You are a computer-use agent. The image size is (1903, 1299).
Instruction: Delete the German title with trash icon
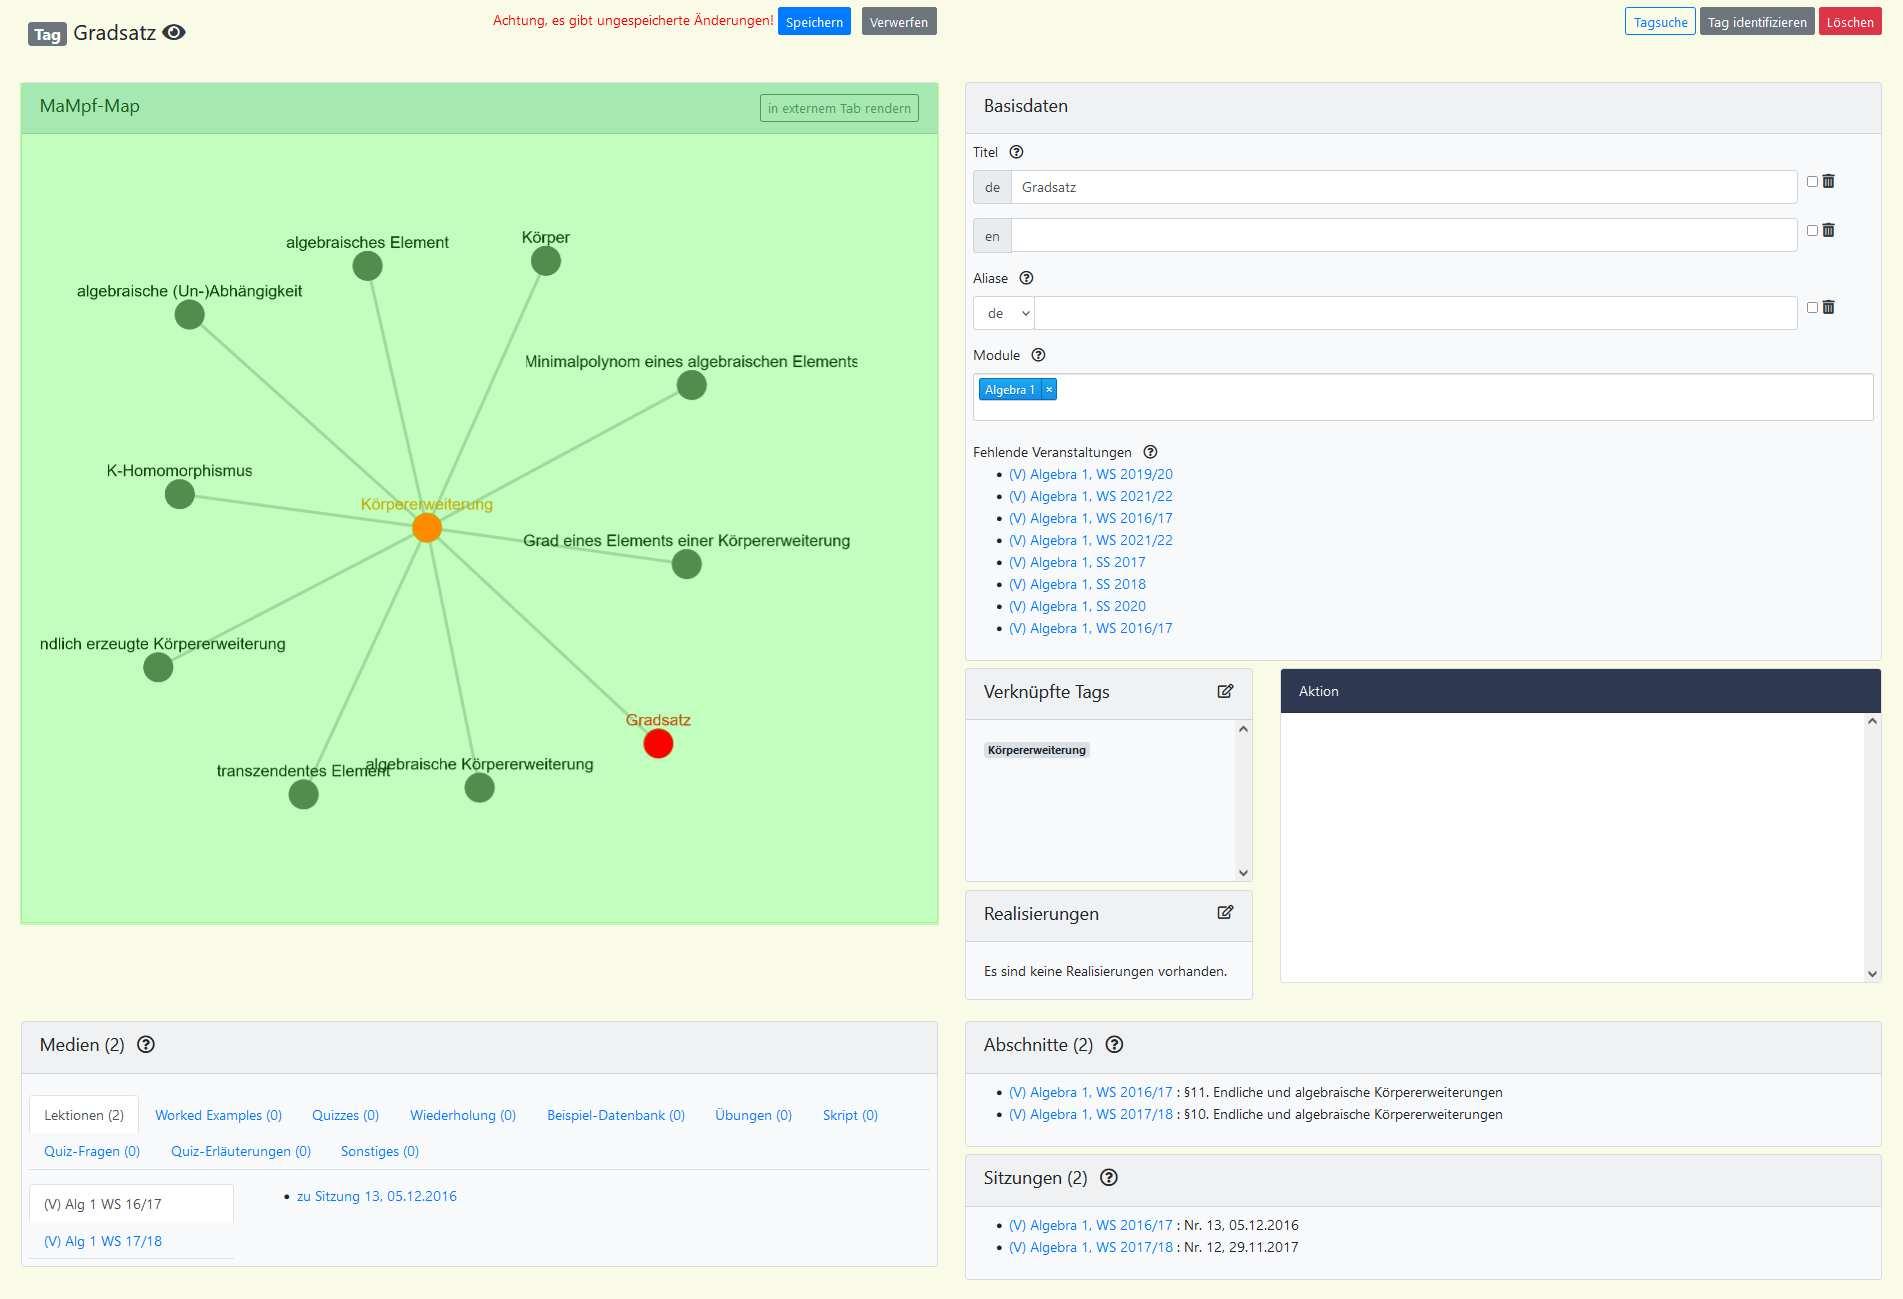click(1828, 182)
